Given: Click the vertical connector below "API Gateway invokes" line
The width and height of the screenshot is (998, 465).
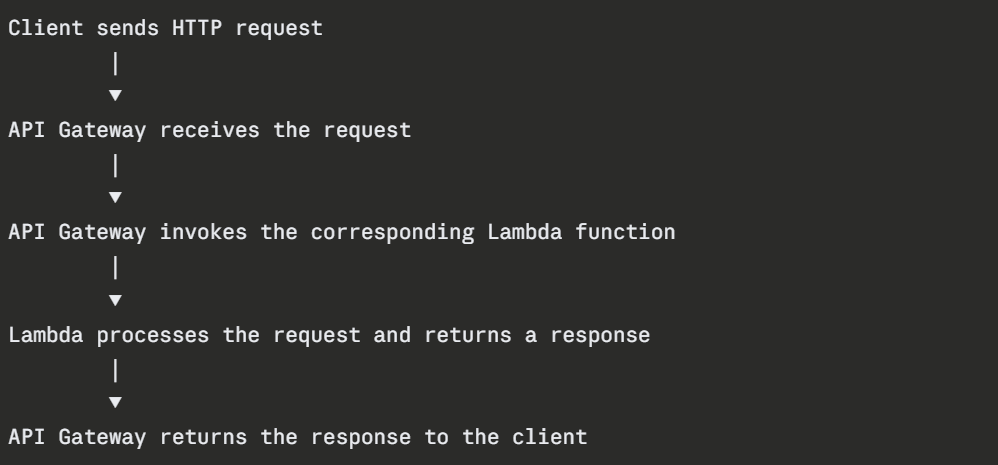Looking at the screenshot, I should click(115, 268).
